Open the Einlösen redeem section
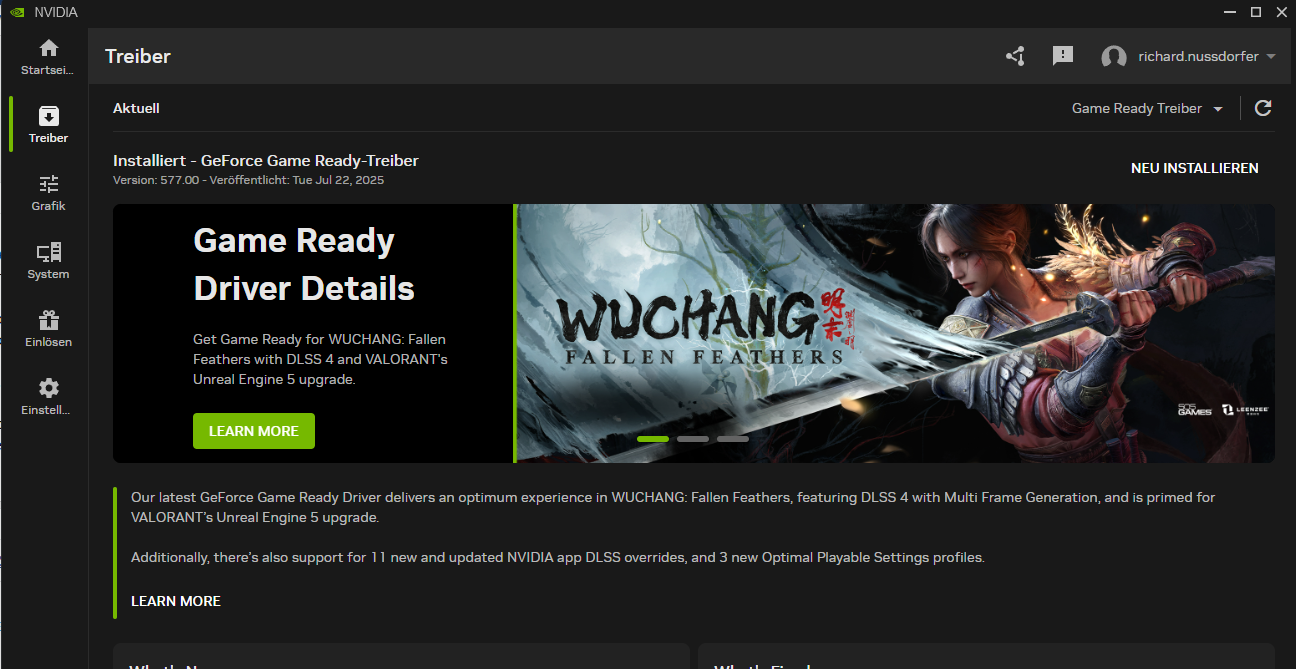Screen dimensions: 1296x669 (48, 329)
